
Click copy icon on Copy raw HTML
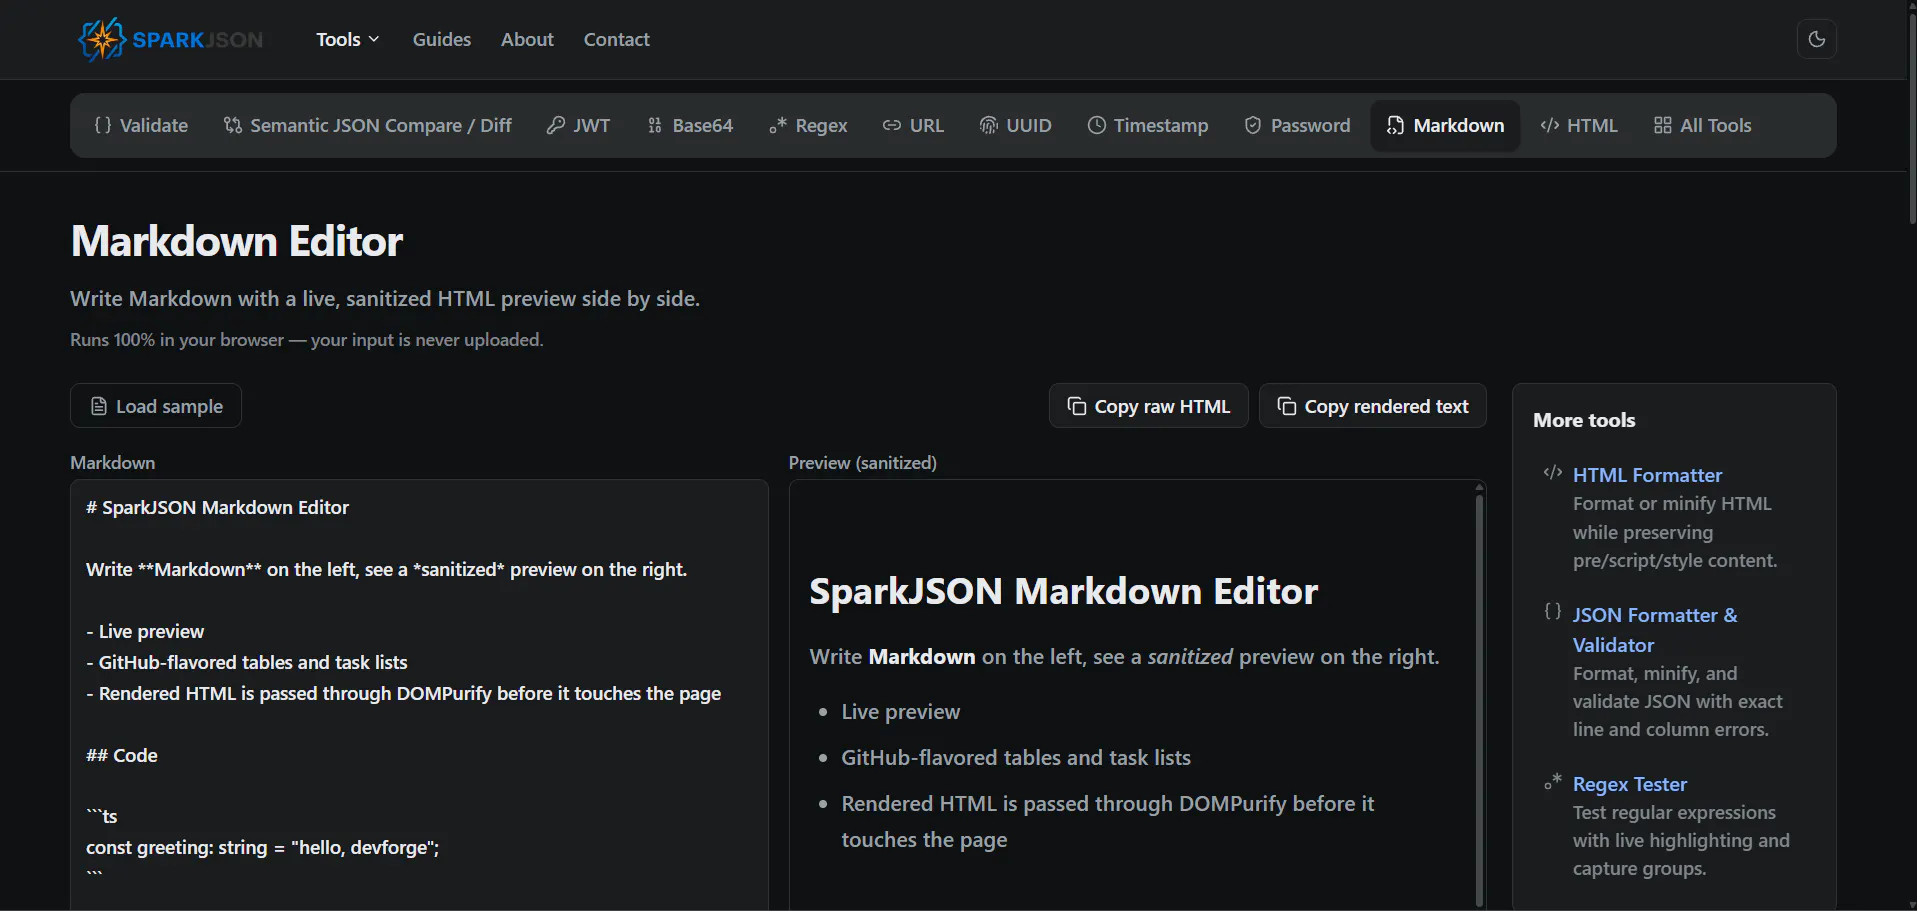[1077, 406]
